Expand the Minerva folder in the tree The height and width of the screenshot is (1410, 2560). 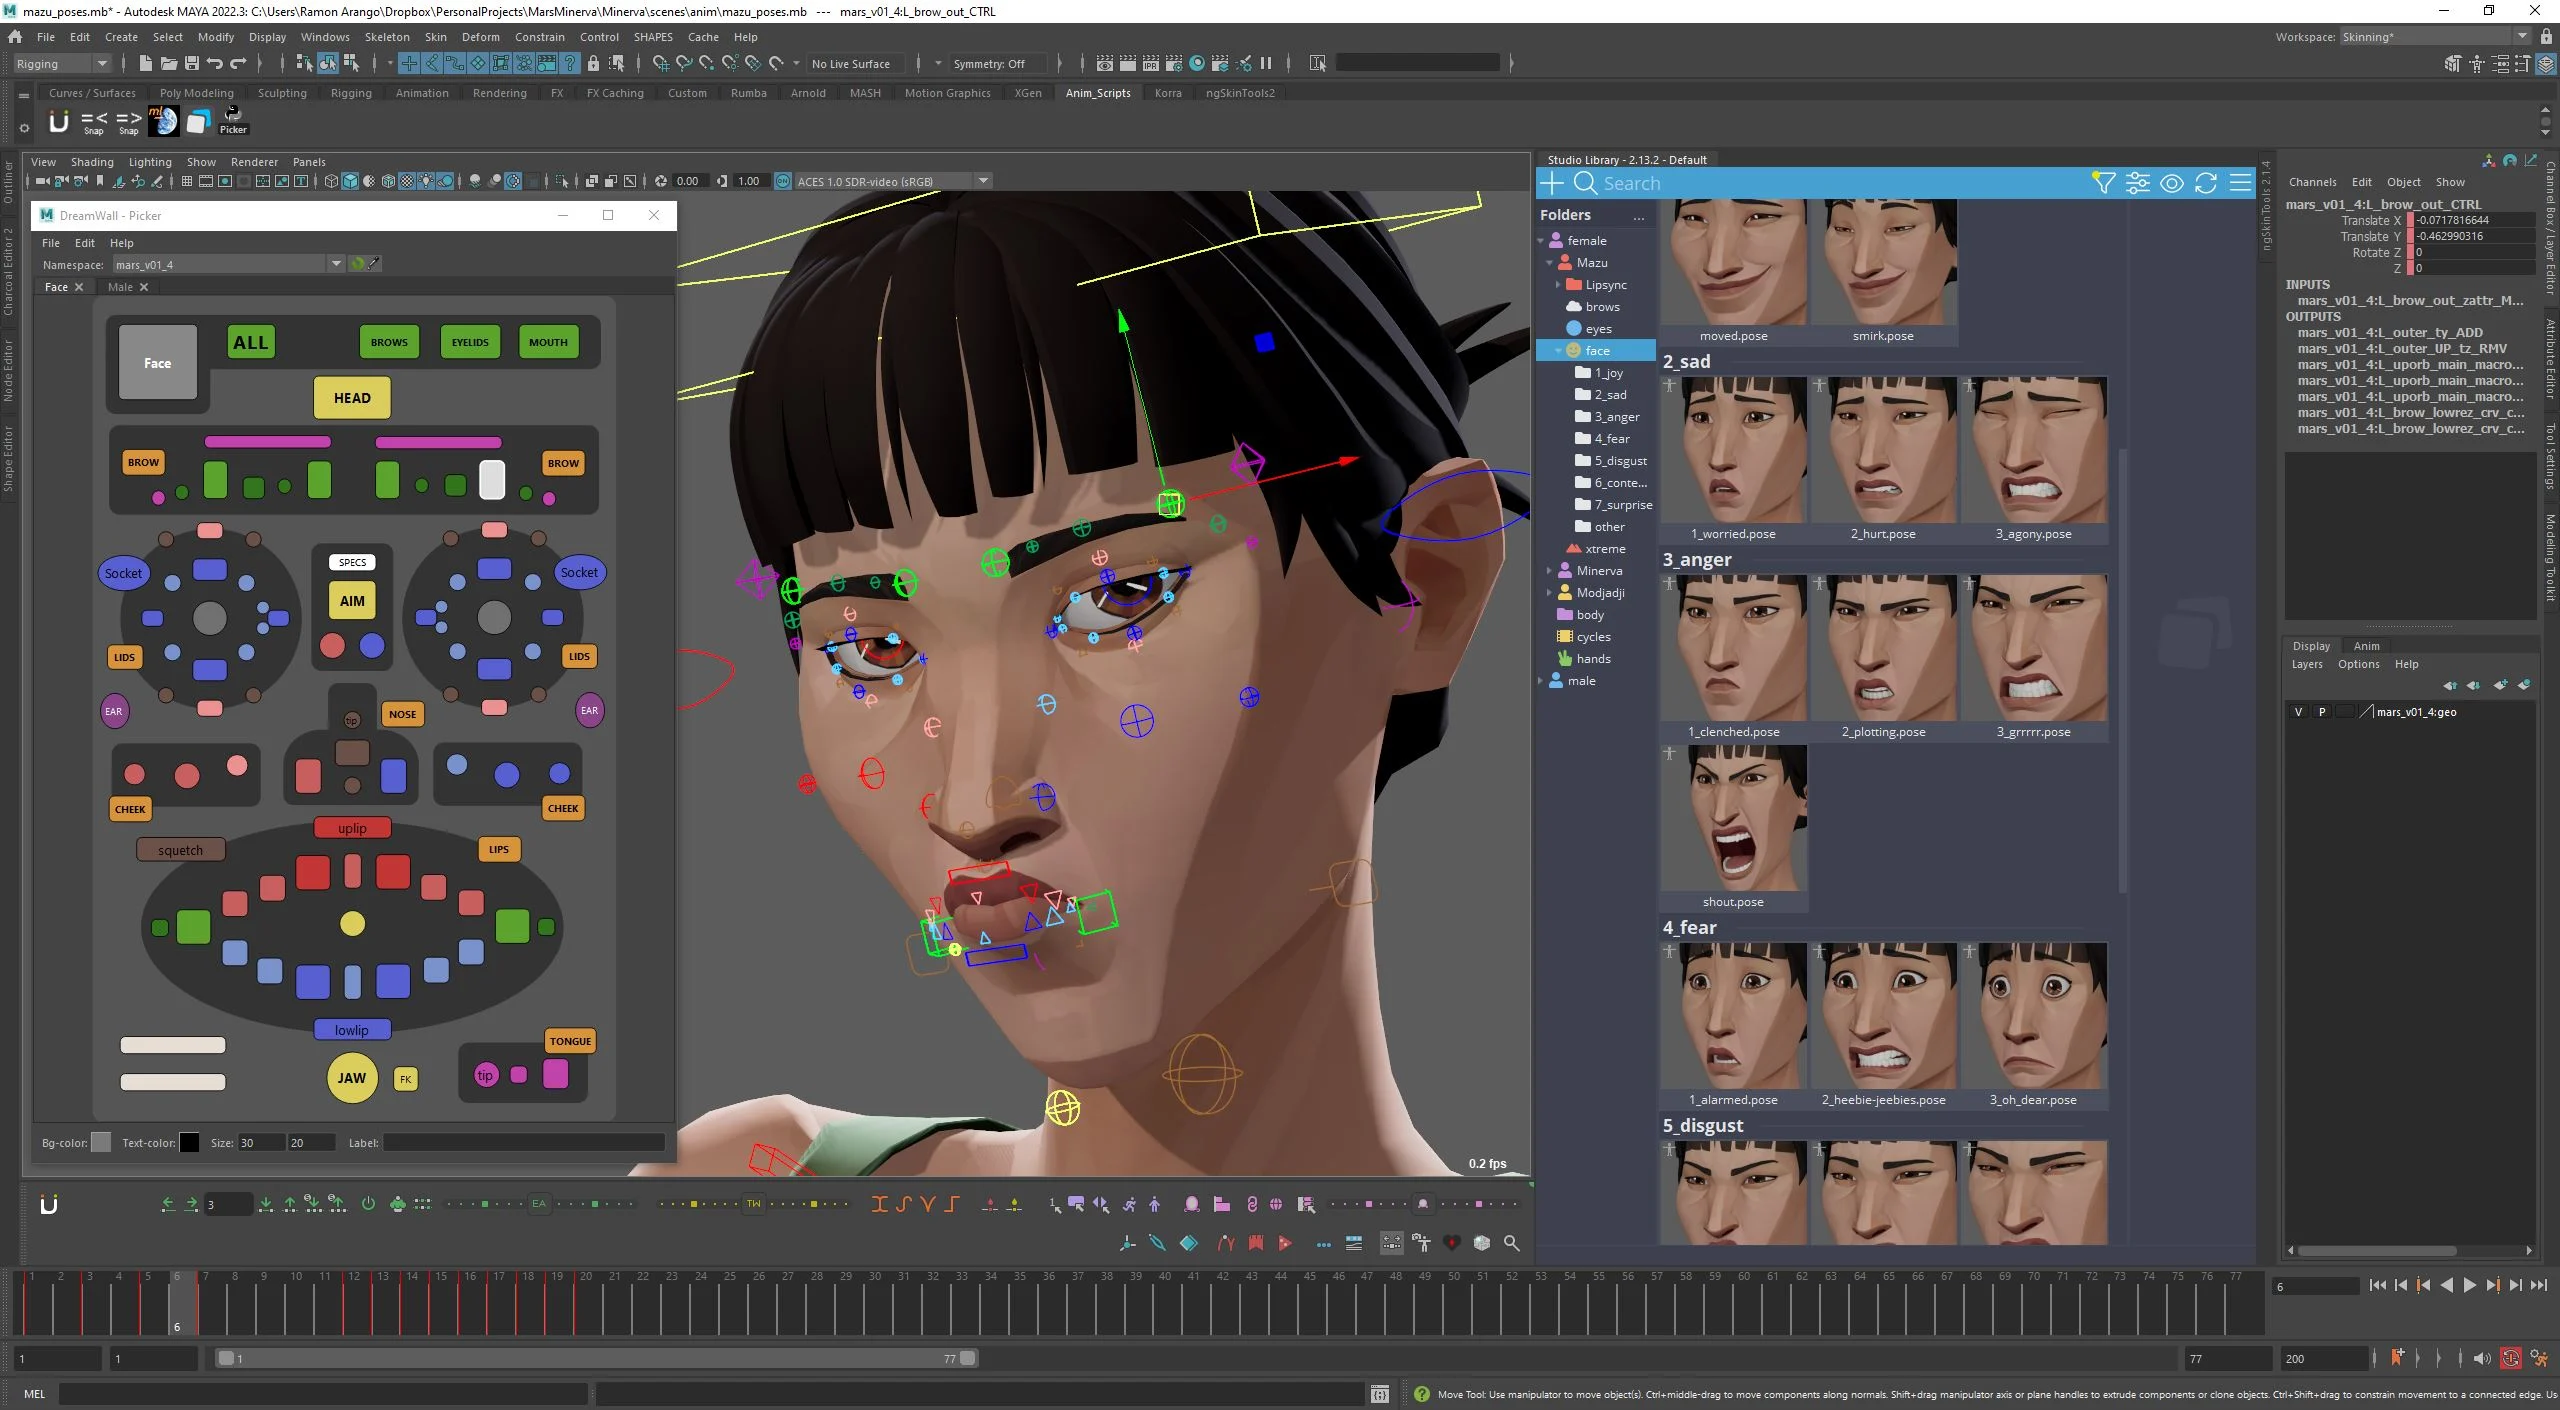click(x=1549, y=571)
